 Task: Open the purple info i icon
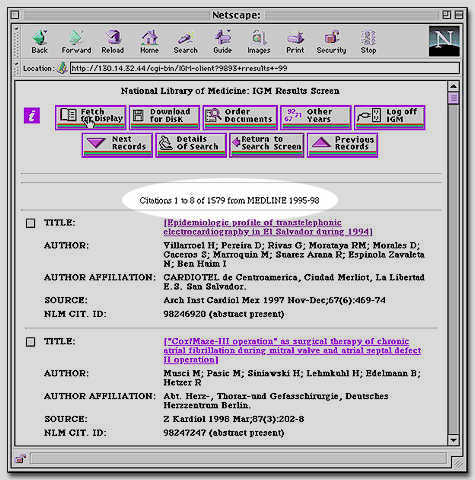[x=32, y=116]
